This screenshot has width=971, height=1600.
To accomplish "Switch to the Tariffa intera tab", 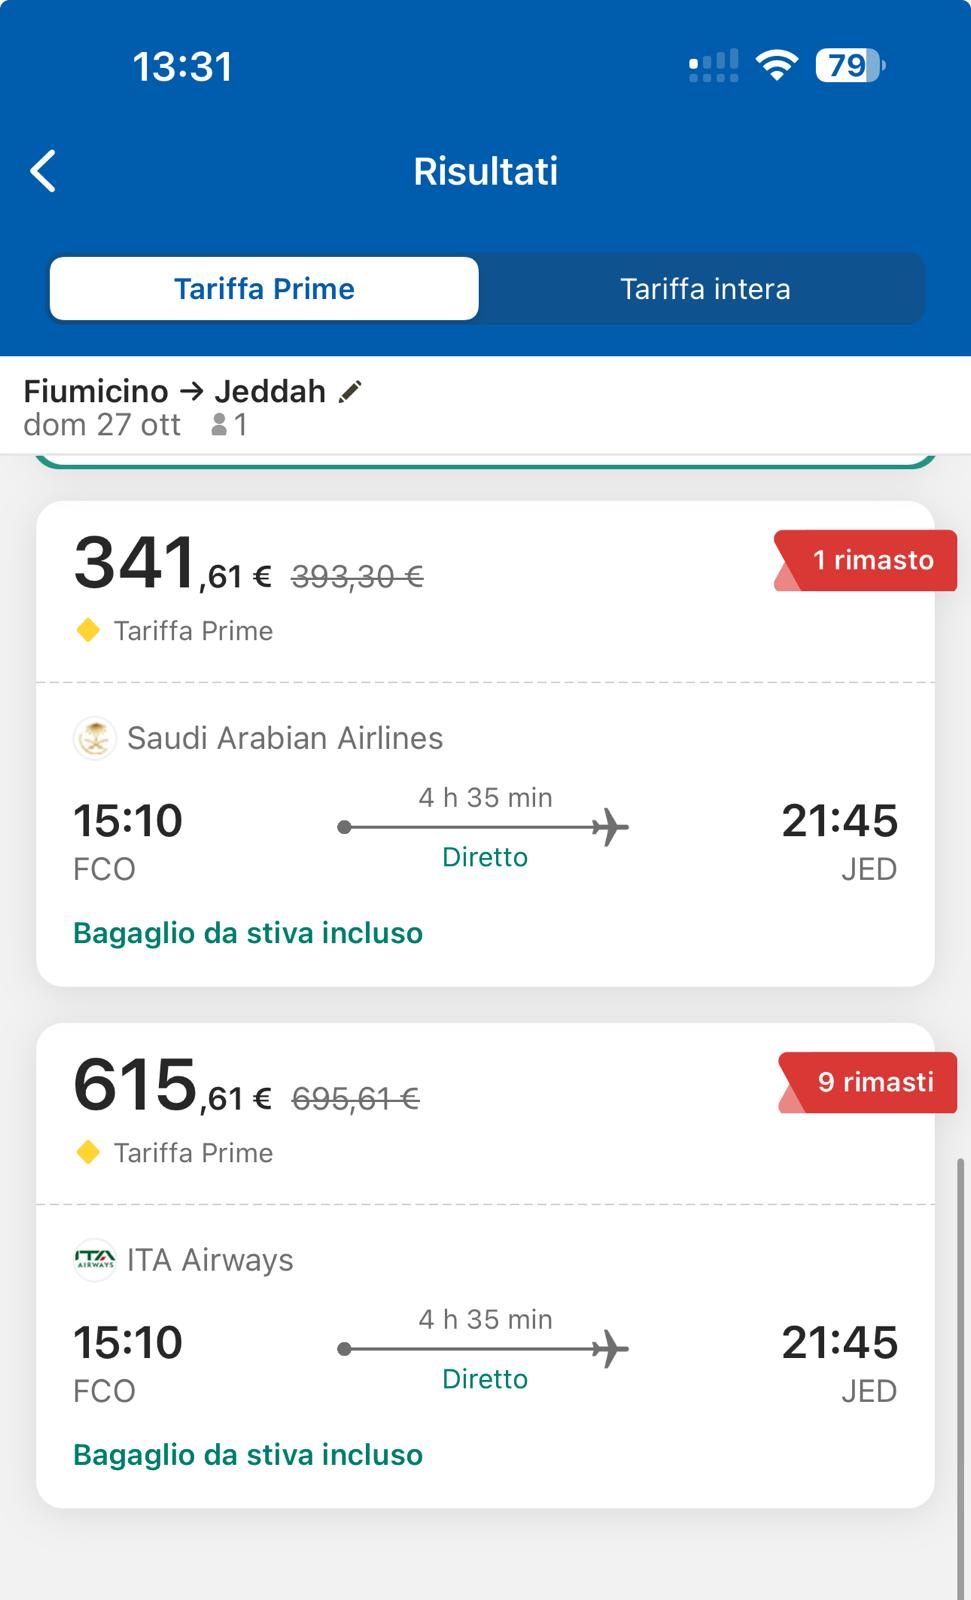I will [x=705, y=289].
